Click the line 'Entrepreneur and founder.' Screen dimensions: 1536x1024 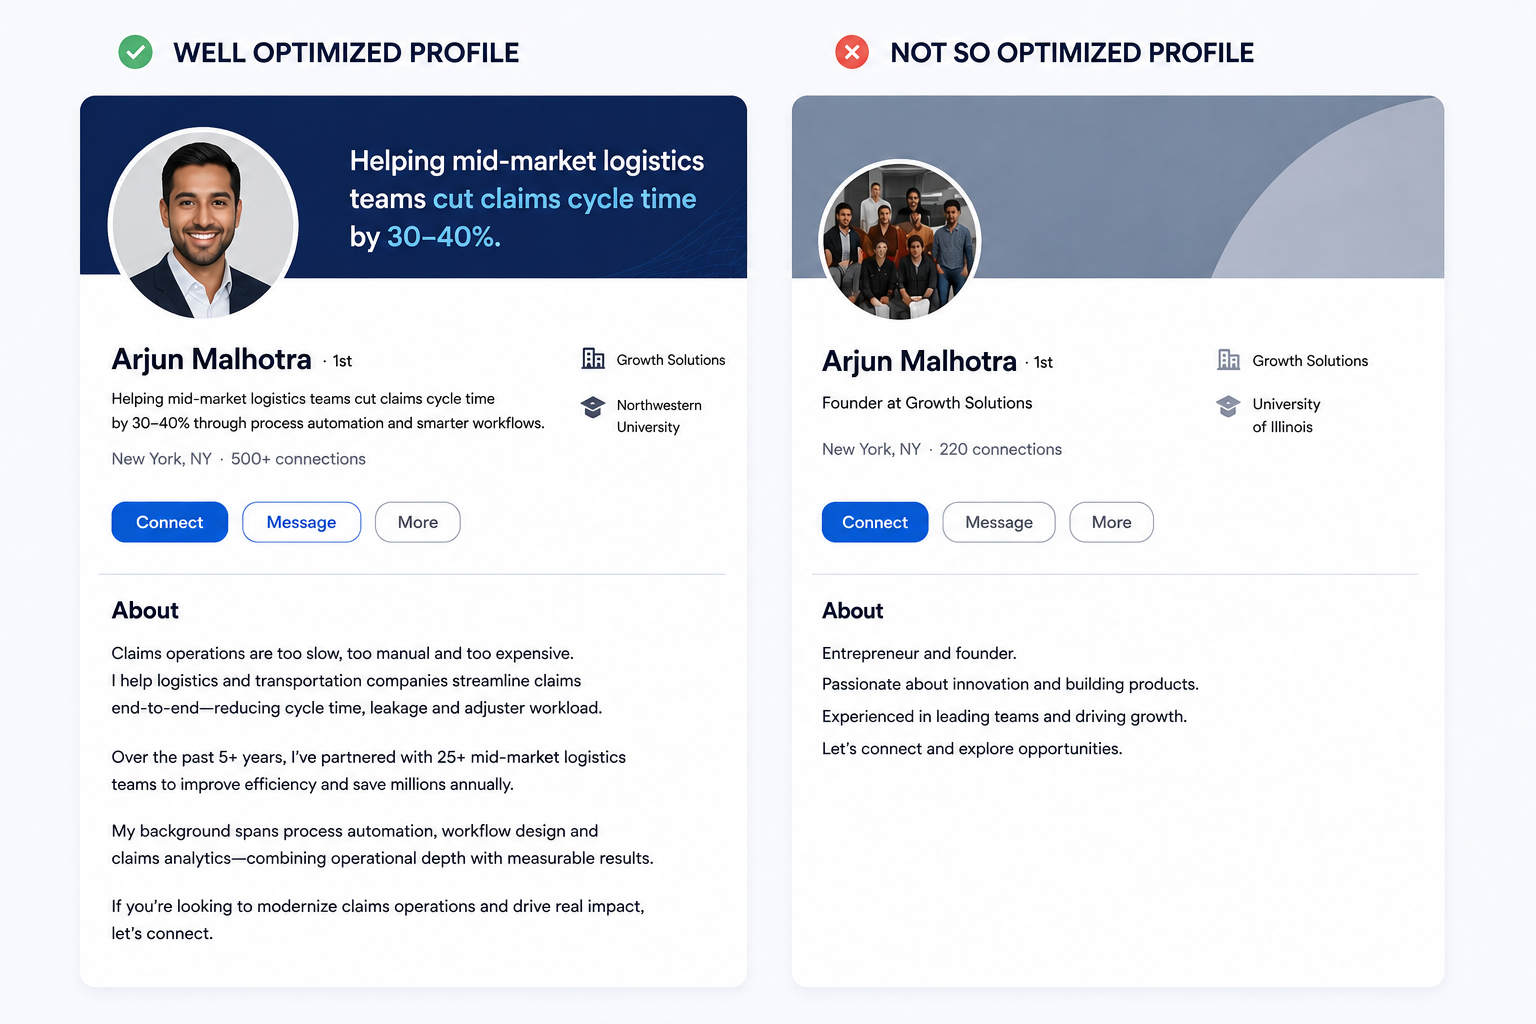point(919,653)
